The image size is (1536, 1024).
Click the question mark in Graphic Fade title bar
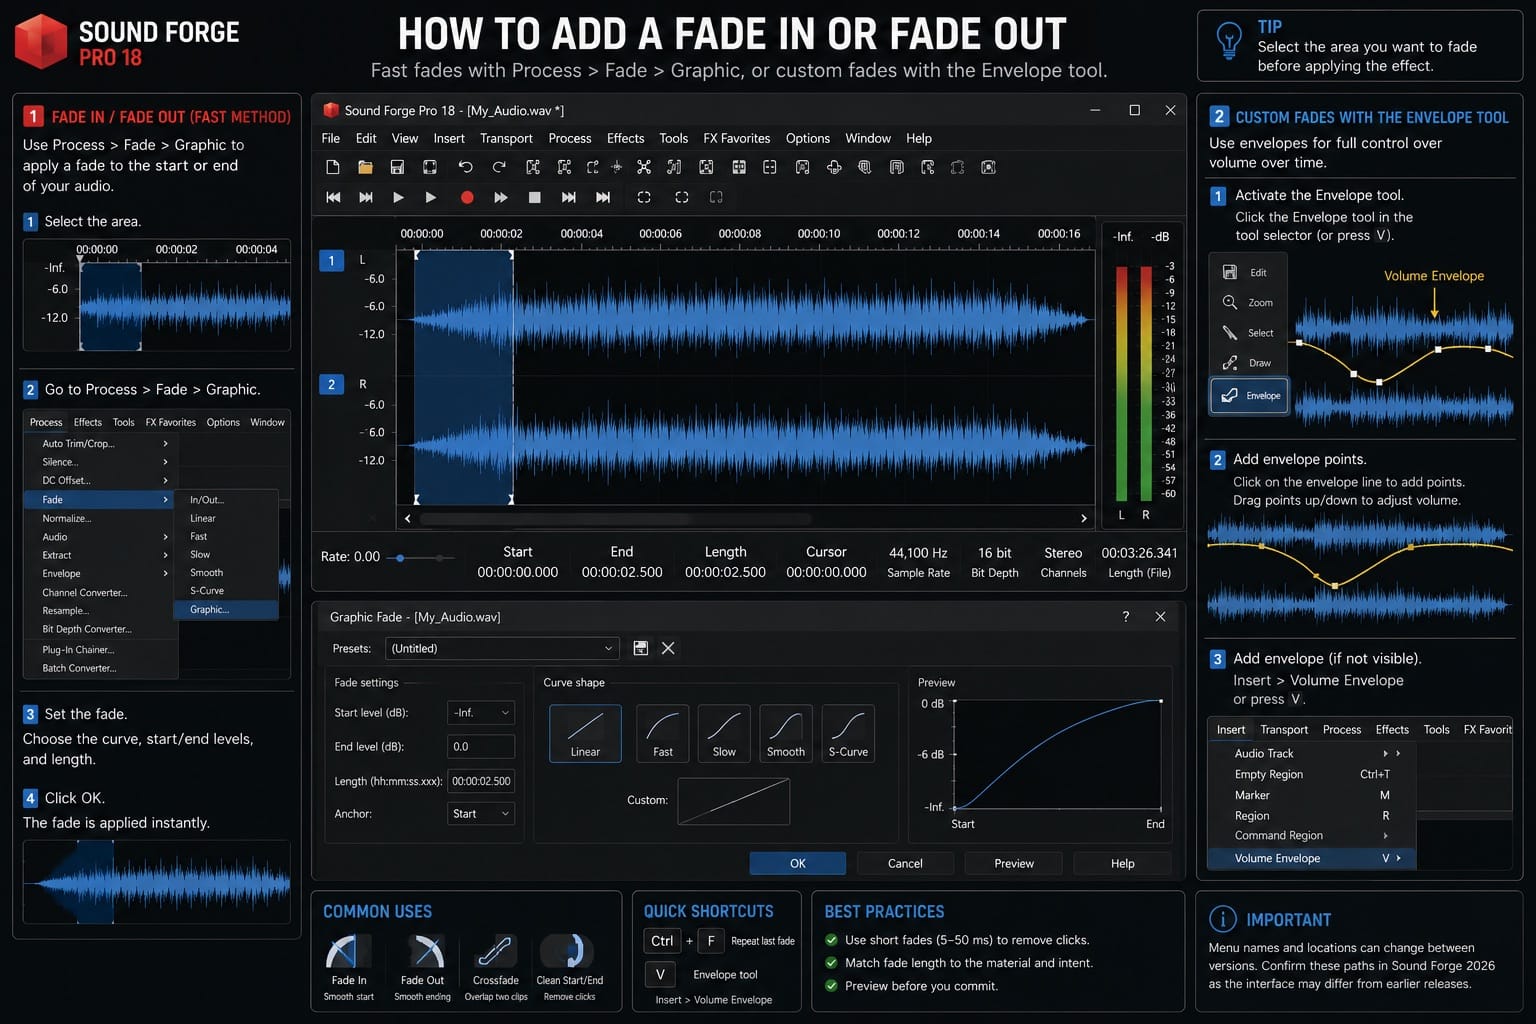pos(1126,617)
